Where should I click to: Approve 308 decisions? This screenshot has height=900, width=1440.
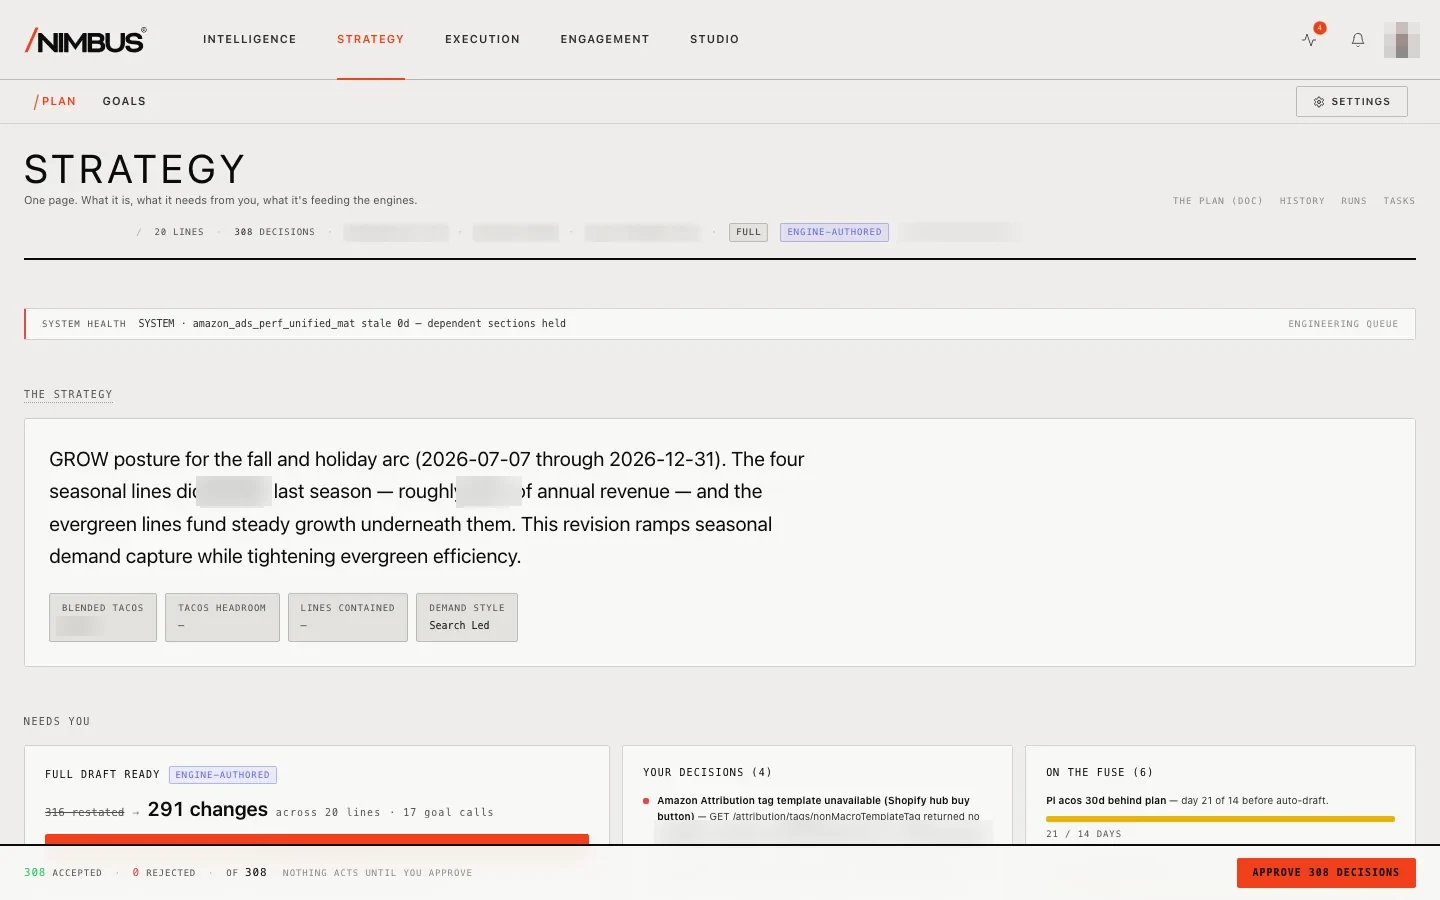point(1326,873)
